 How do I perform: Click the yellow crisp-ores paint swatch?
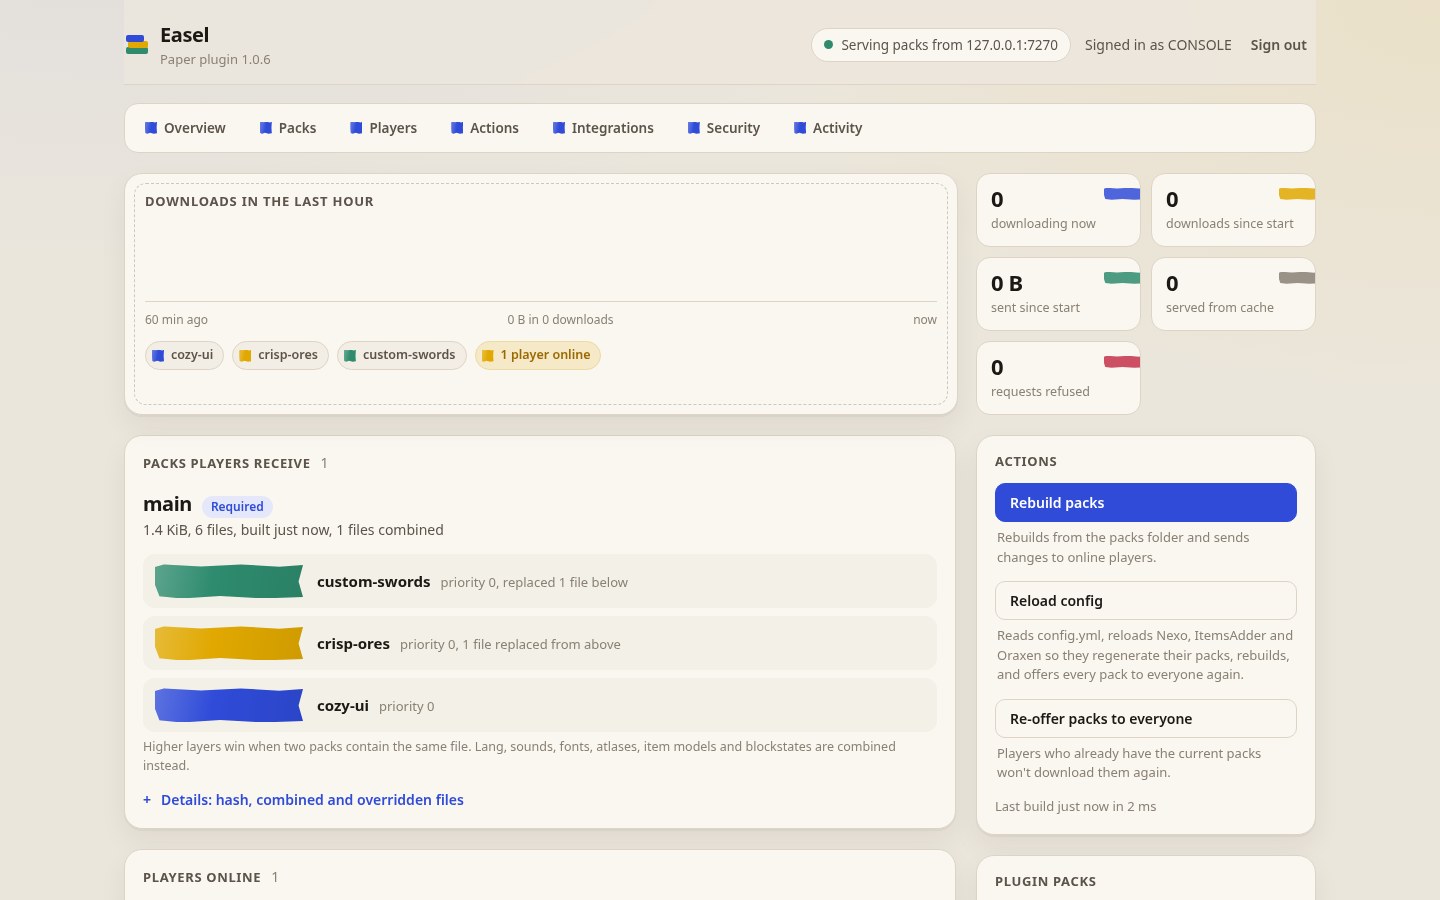pyautogui.click(x=229, y=643)
